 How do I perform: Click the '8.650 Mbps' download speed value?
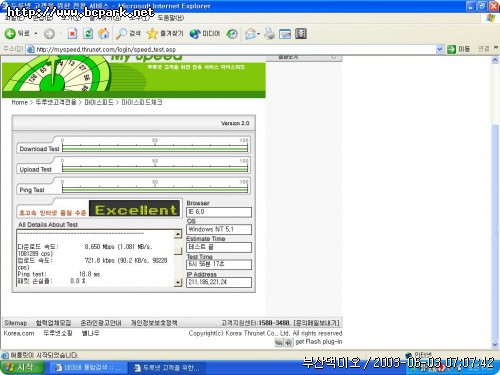(x=99, y=247)
